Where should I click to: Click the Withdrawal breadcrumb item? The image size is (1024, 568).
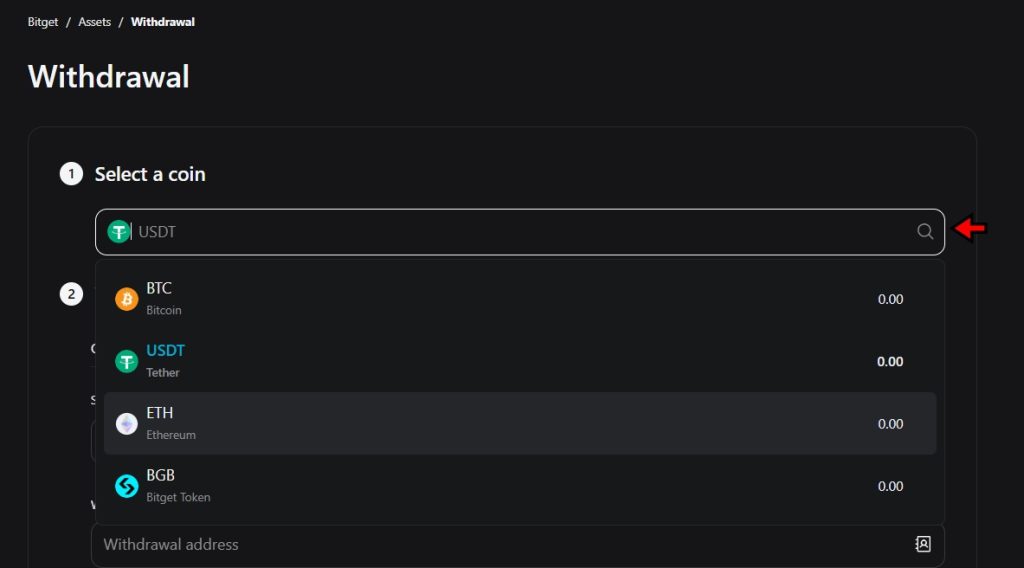coord(163,22)
